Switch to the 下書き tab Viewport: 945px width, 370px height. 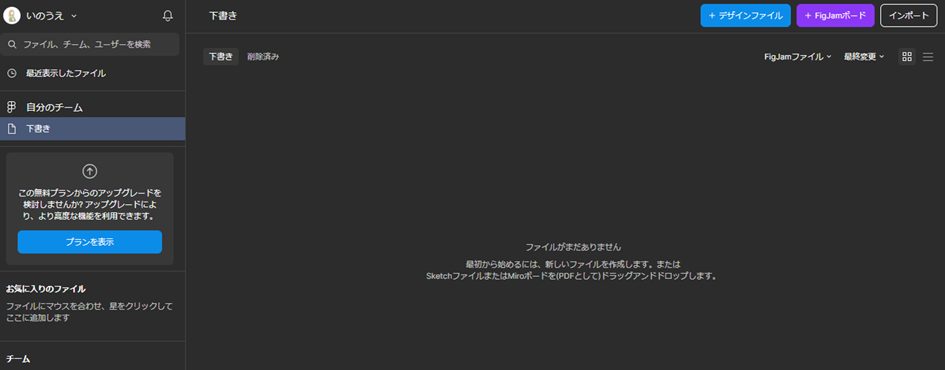[221, 57]
